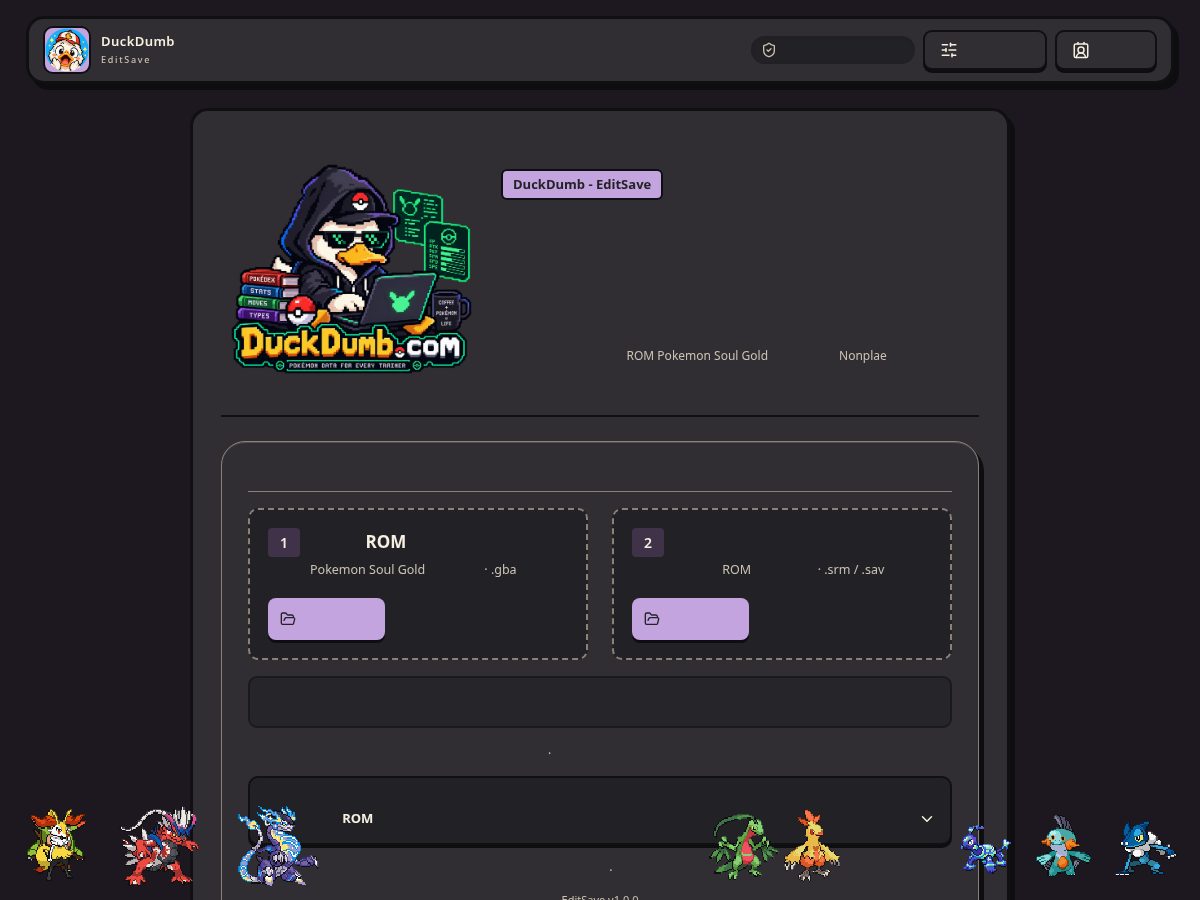Click the empty status box below the upload cards
The width and height of the screenshot is (1200, 900).
600,702
